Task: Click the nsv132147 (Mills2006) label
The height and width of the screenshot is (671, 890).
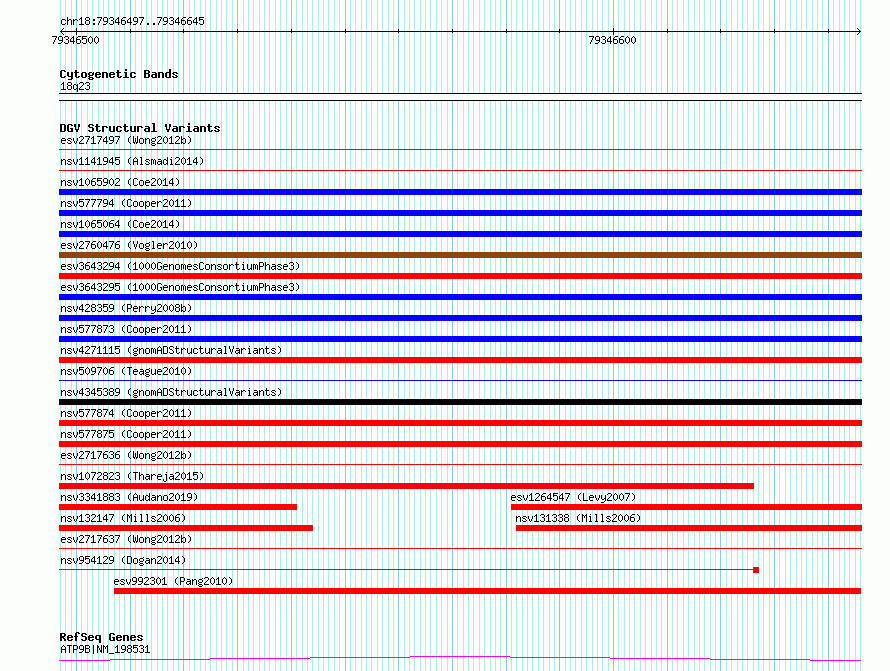Action: point(123,518)
